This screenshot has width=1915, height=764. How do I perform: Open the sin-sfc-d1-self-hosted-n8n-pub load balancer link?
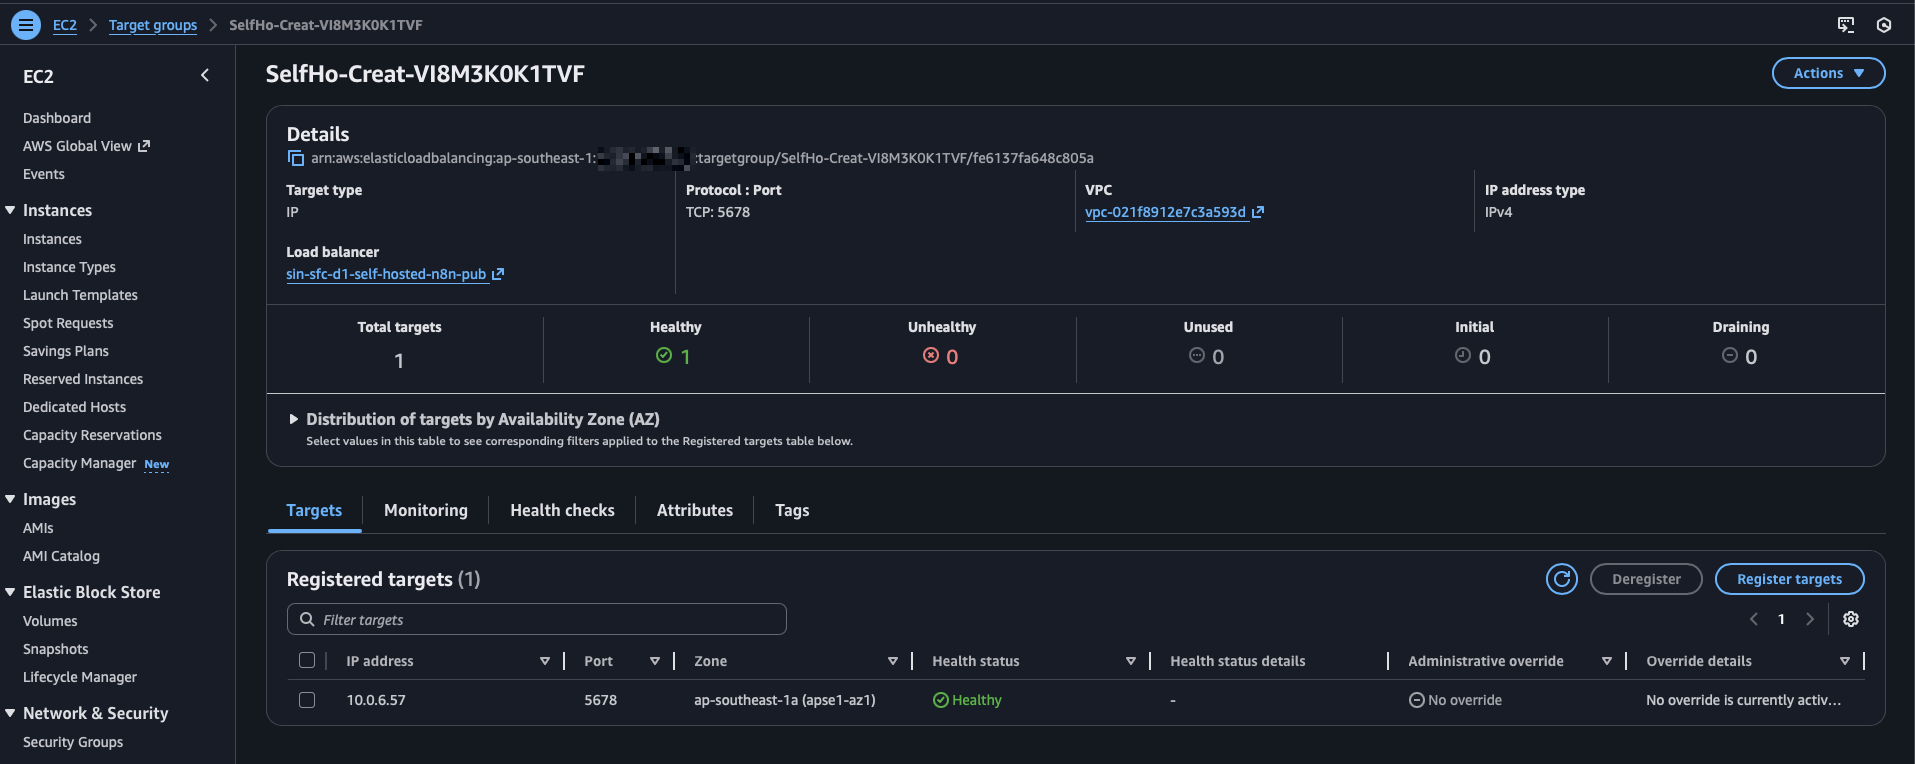coord(386,274)
